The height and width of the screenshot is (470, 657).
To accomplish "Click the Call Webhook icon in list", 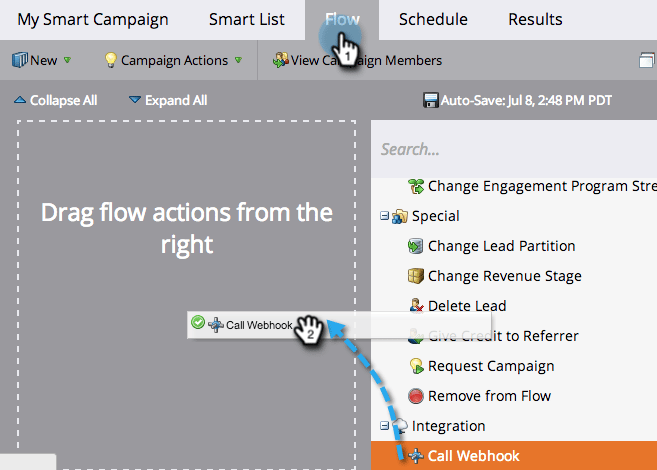I will 416,456.
